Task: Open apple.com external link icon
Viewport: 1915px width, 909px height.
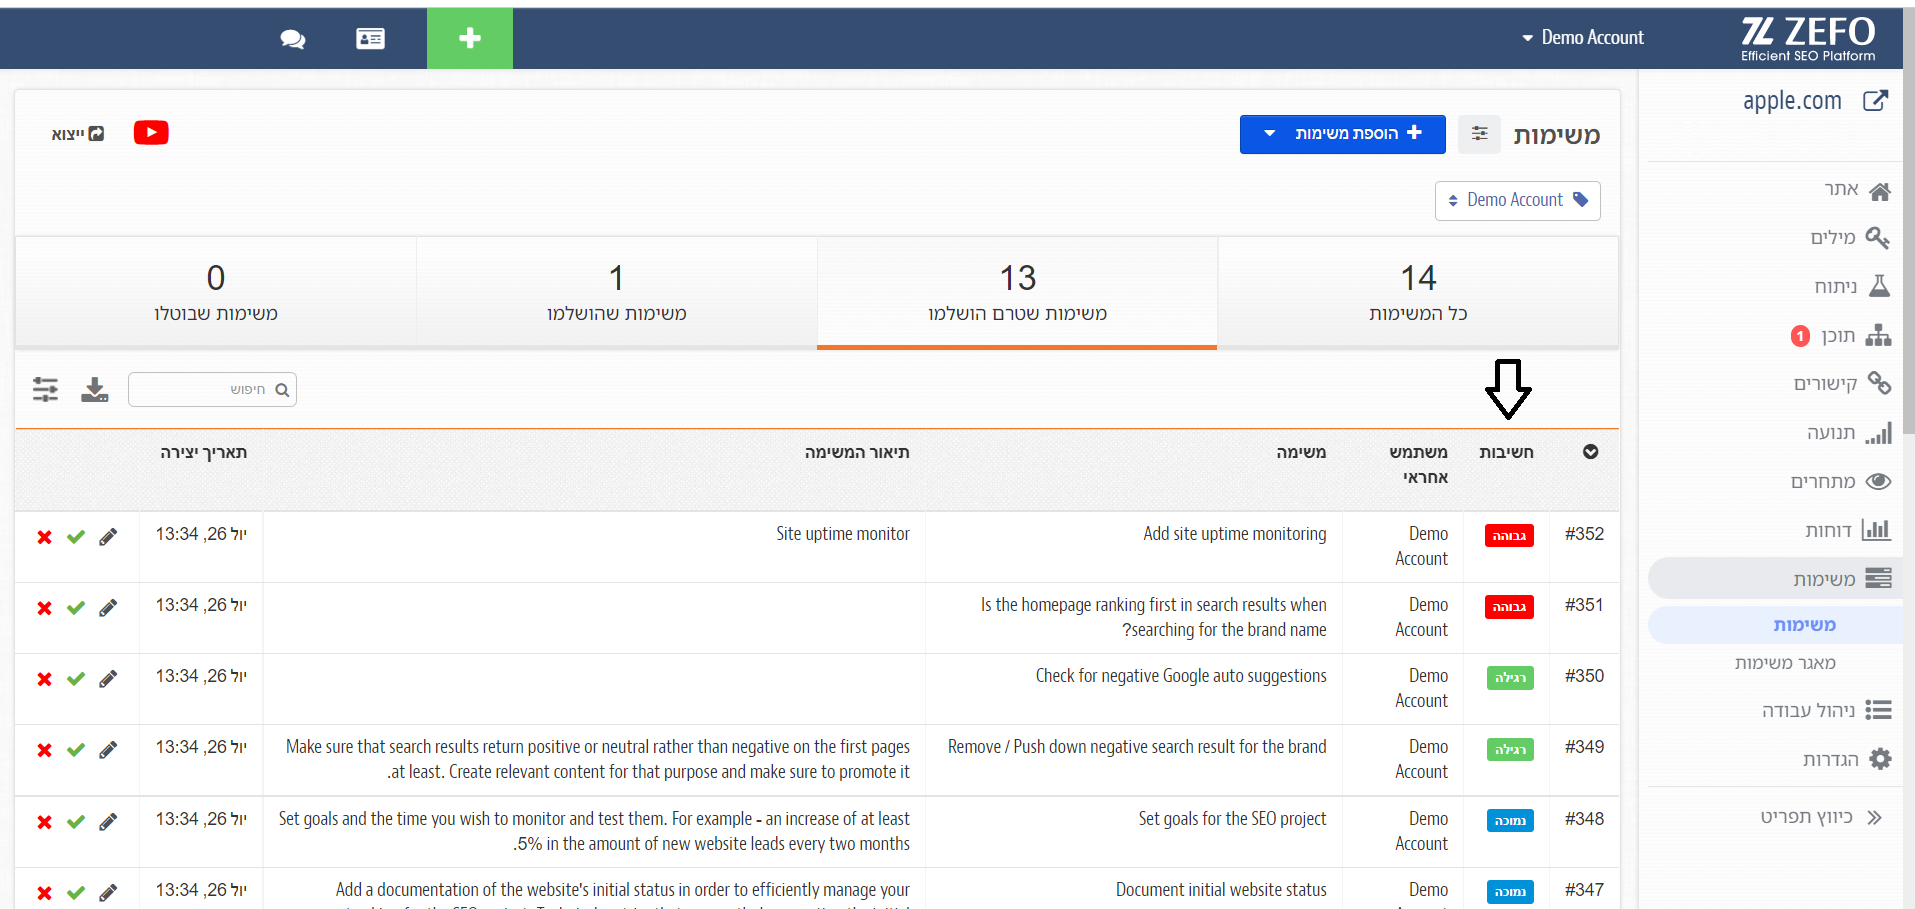Action: tap(1876, 101)
